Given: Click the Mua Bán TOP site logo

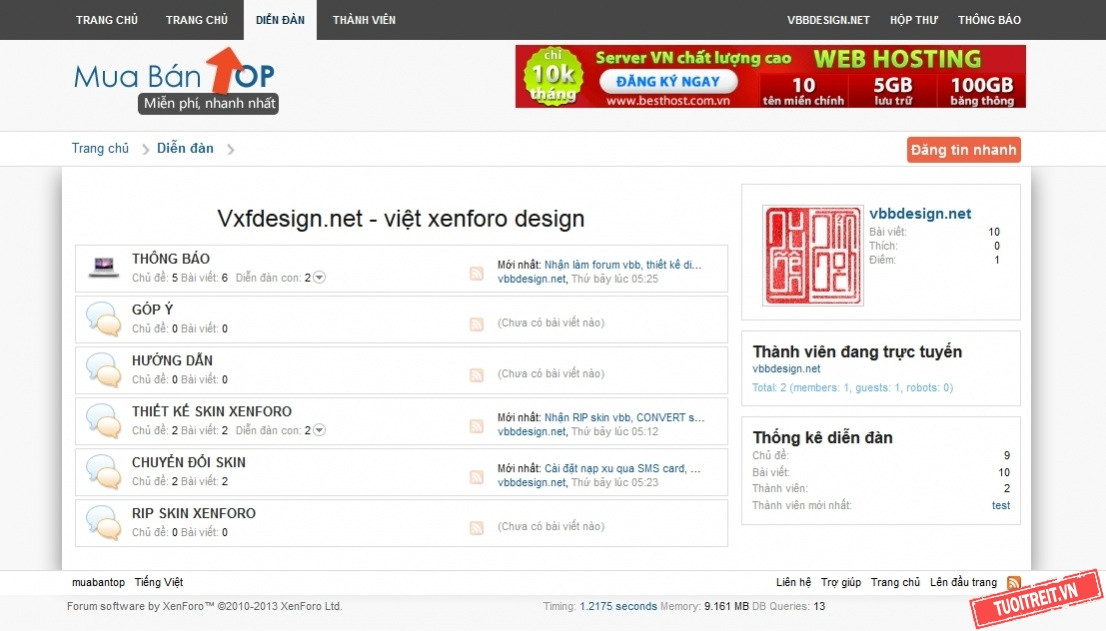Looking at the screenshot, I should (175, 80).
